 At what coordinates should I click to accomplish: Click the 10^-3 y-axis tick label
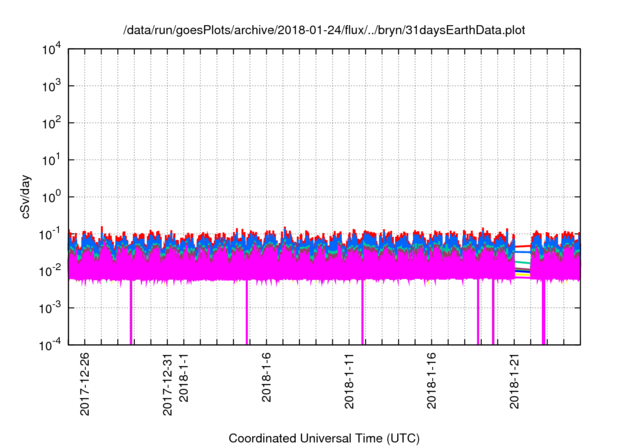click(51, 308)
